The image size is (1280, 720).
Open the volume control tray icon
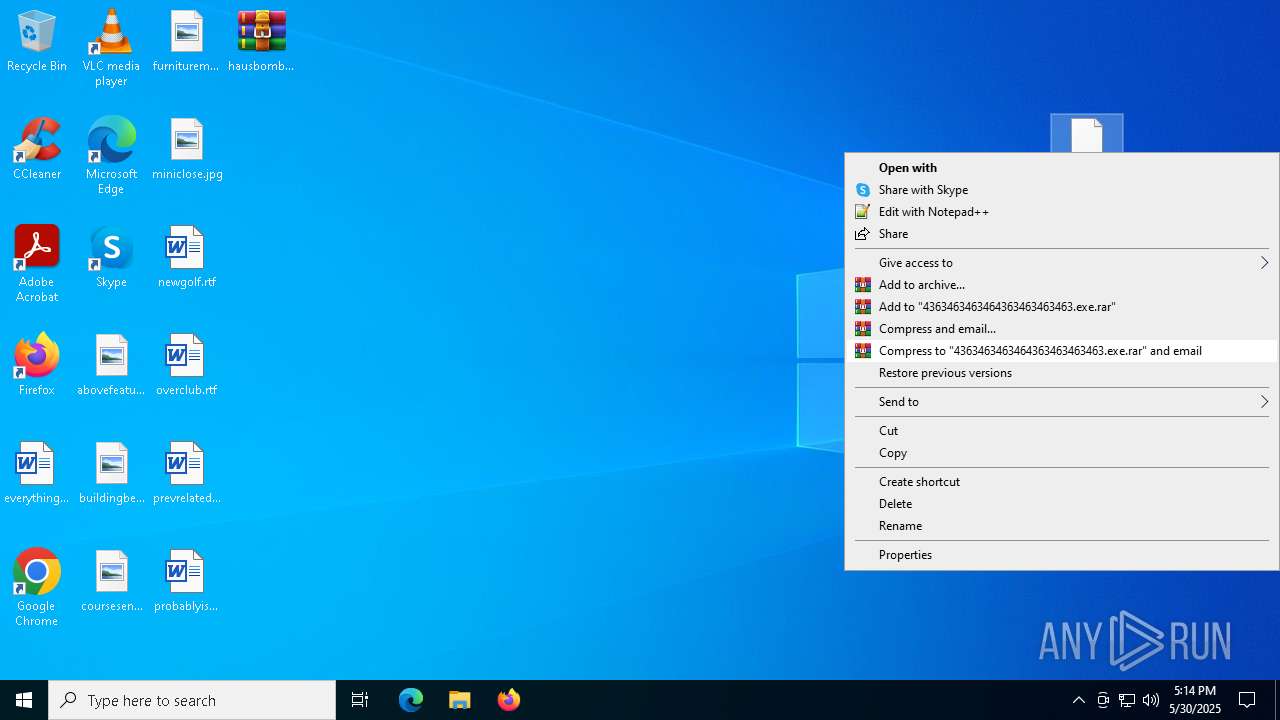1151,700
